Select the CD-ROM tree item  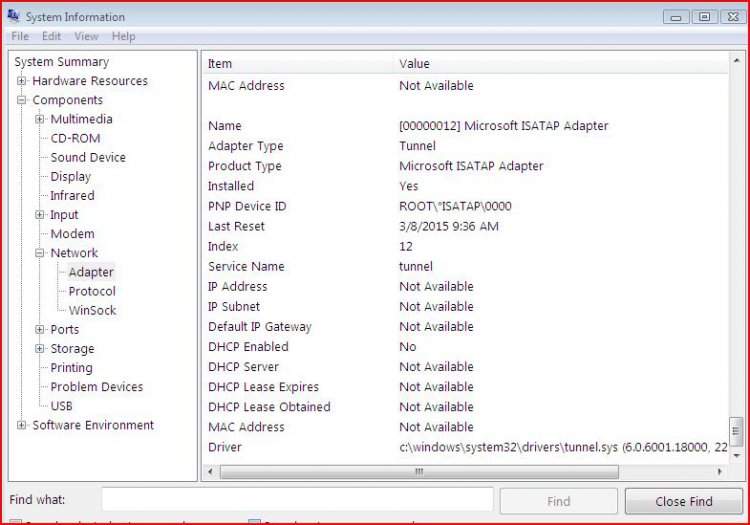point(76,138)
